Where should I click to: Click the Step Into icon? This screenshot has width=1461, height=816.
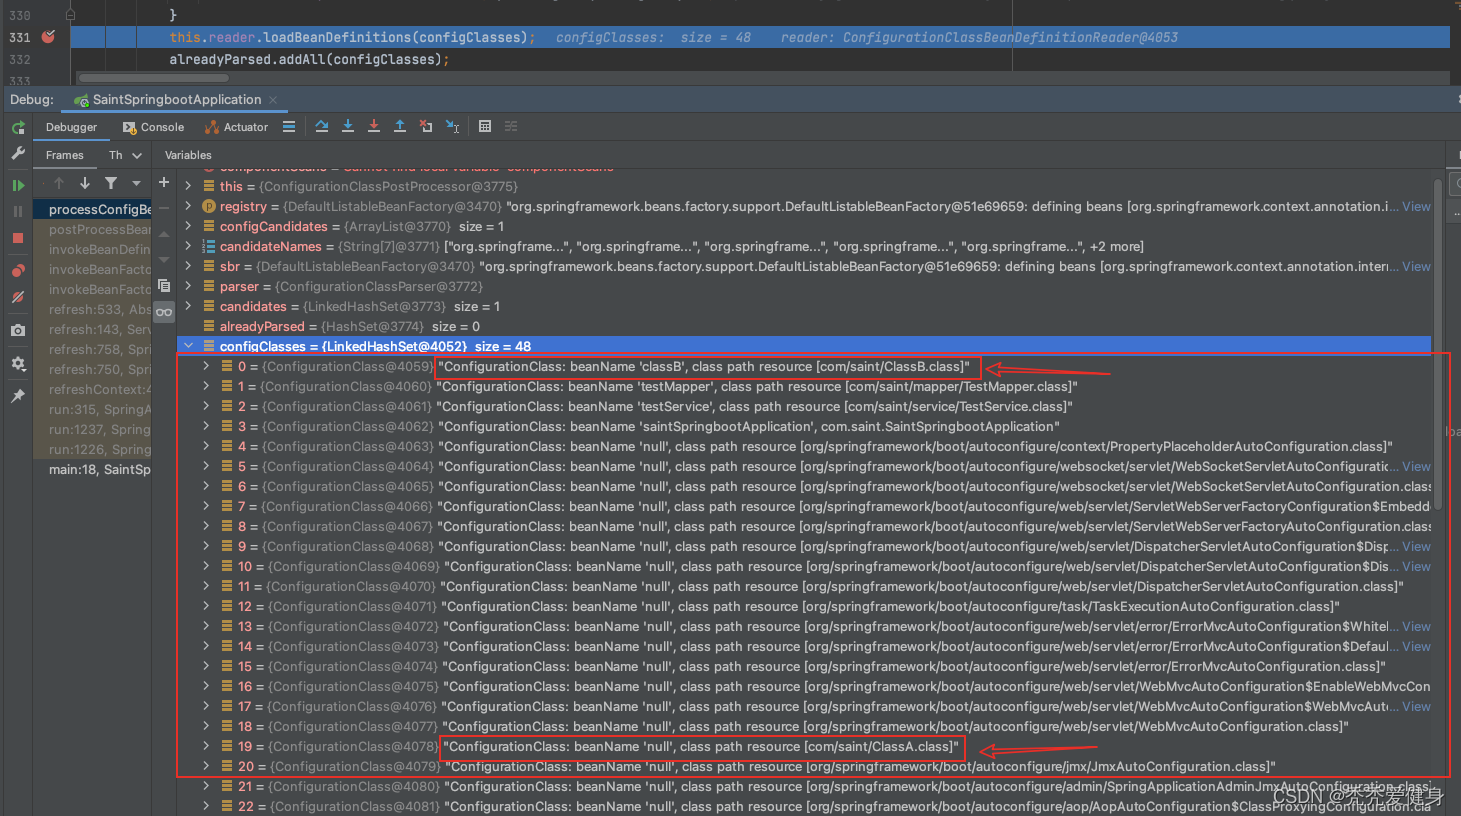(x=347, y=127)
